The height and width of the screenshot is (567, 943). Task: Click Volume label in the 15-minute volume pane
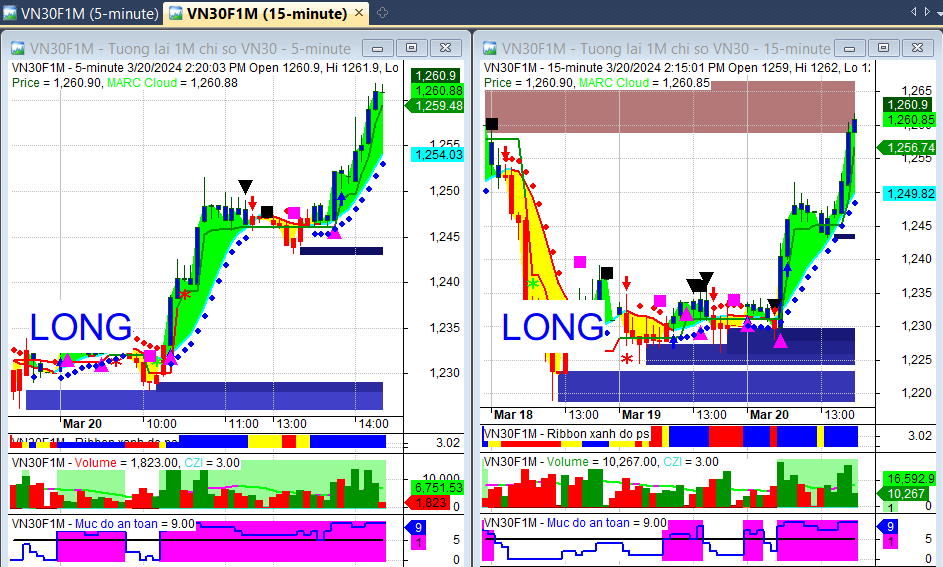click(x=568, y=462)
